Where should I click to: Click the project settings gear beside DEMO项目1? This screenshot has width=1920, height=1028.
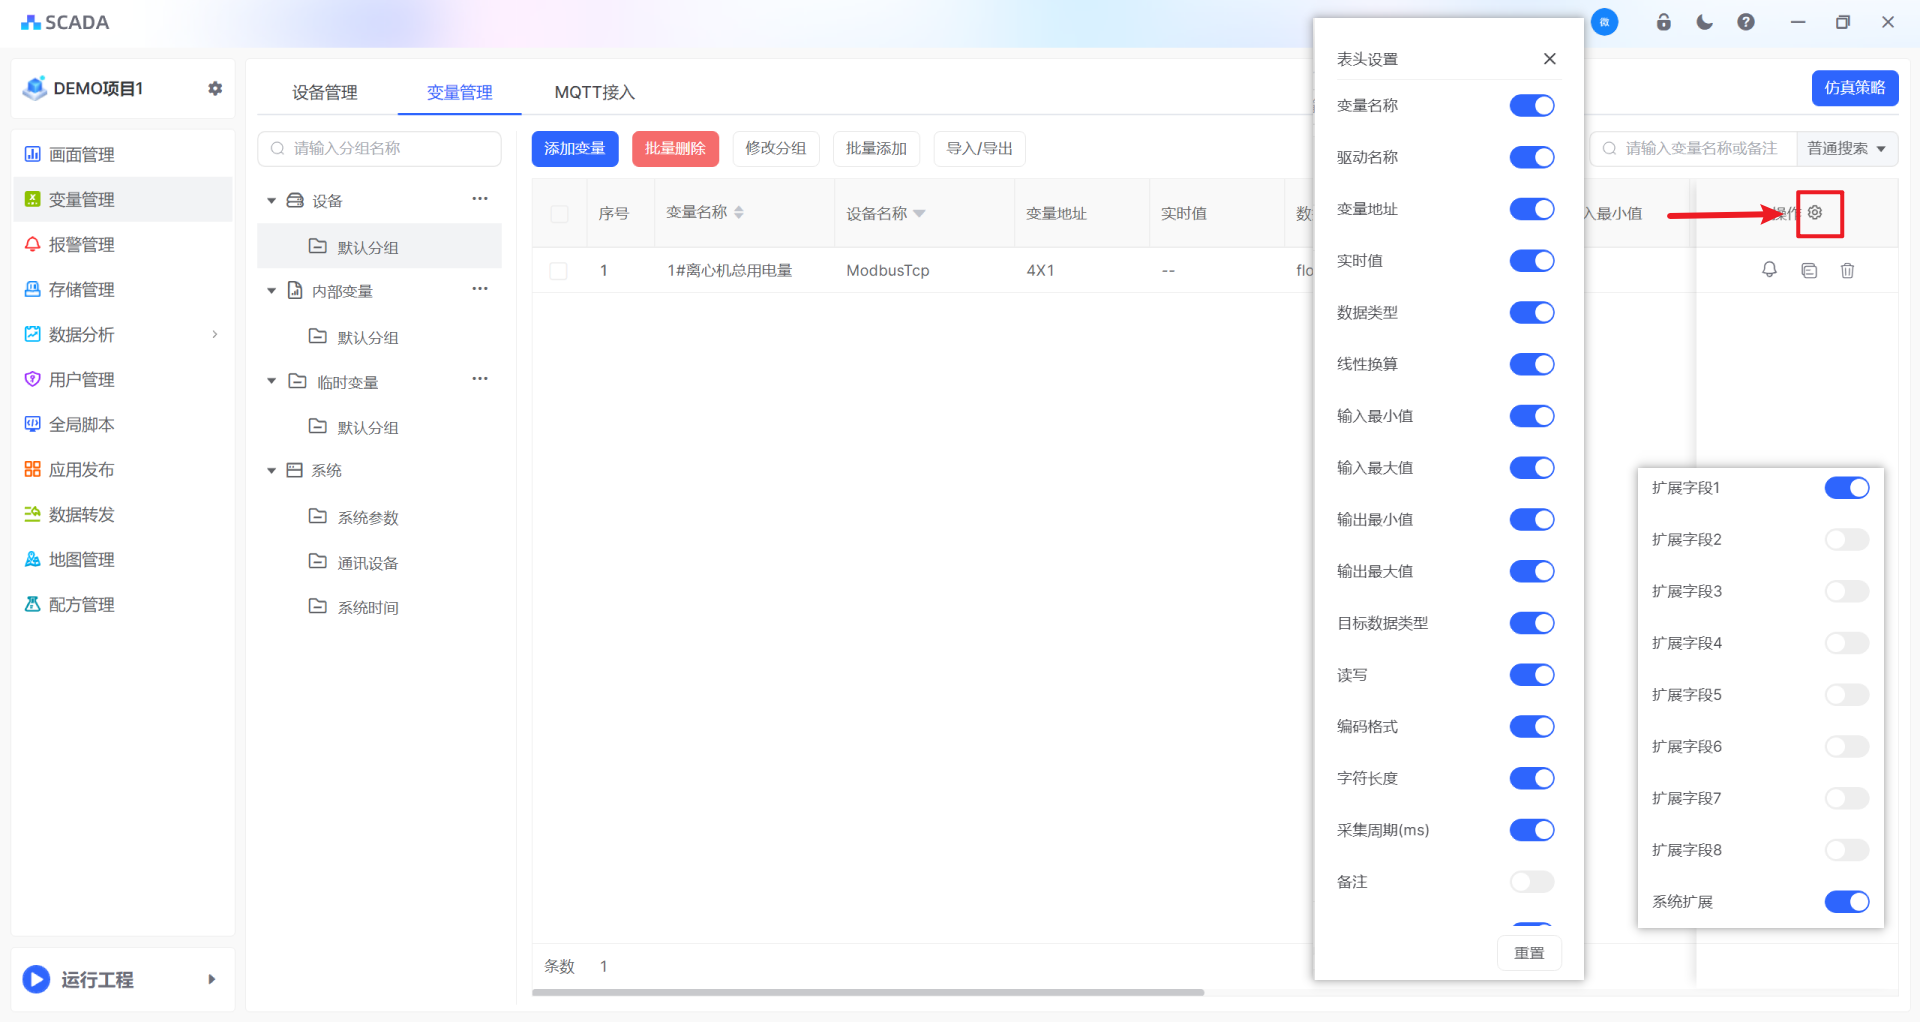(x=215, y=89)
